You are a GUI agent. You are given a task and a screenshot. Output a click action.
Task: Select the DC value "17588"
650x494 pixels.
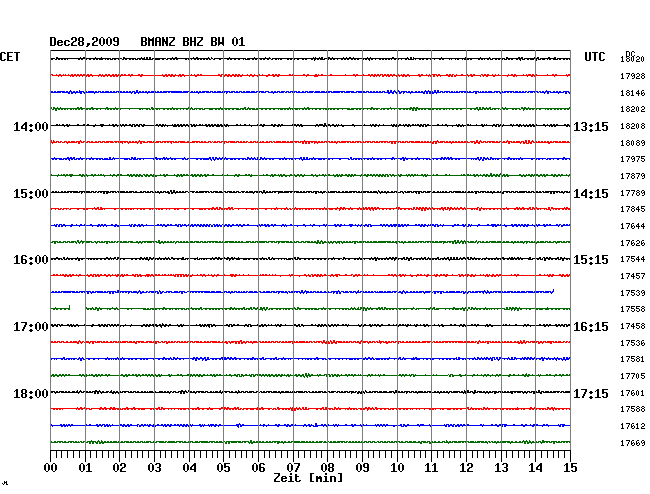click(x=633, y=409)
